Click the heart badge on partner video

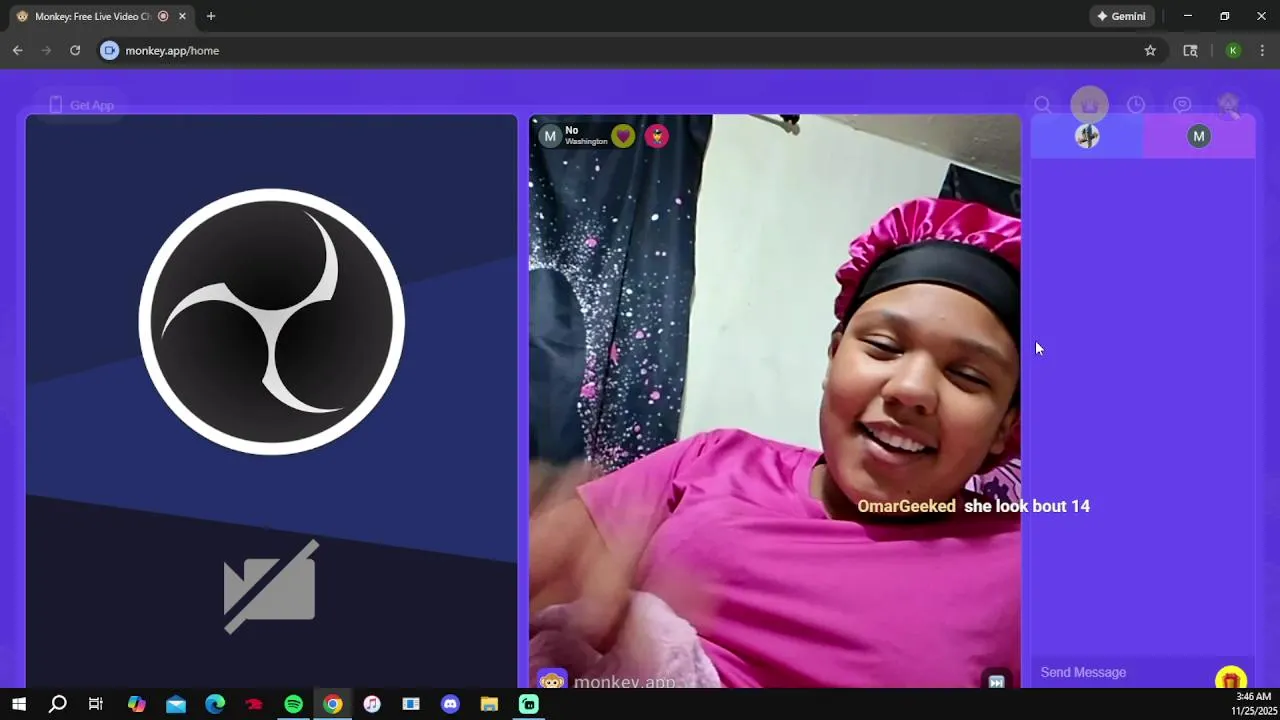pyautogui.click(x=623, y=136)
